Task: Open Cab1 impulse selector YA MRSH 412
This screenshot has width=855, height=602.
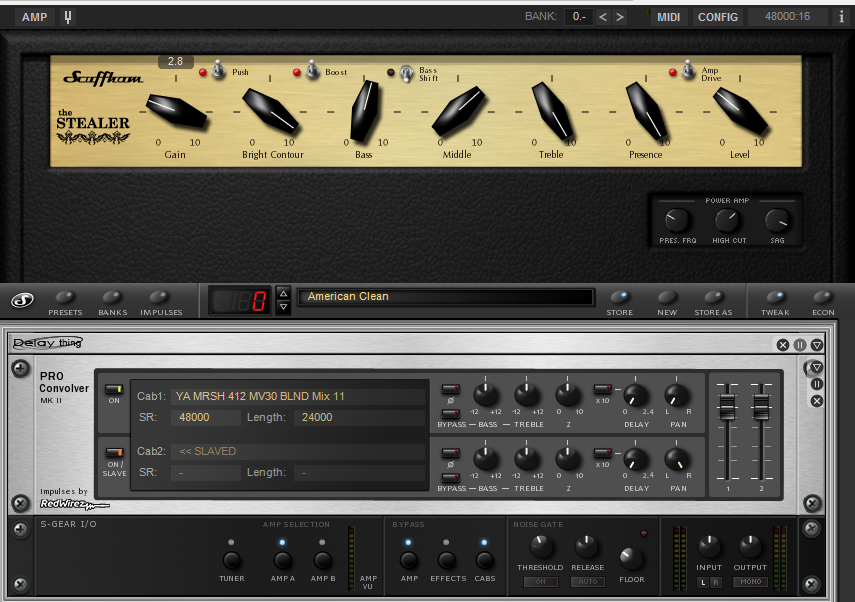Action: point(298,396)
